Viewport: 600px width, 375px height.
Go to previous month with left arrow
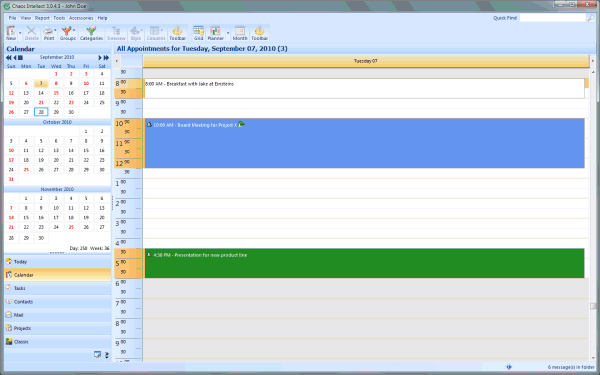click(15, 58)
